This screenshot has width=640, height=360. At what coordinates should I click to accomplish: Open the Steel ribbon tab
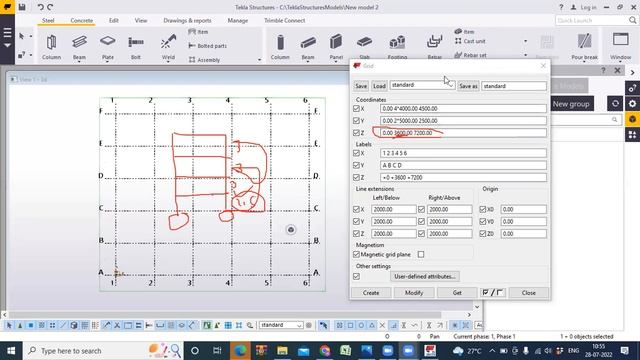[48, 20]
